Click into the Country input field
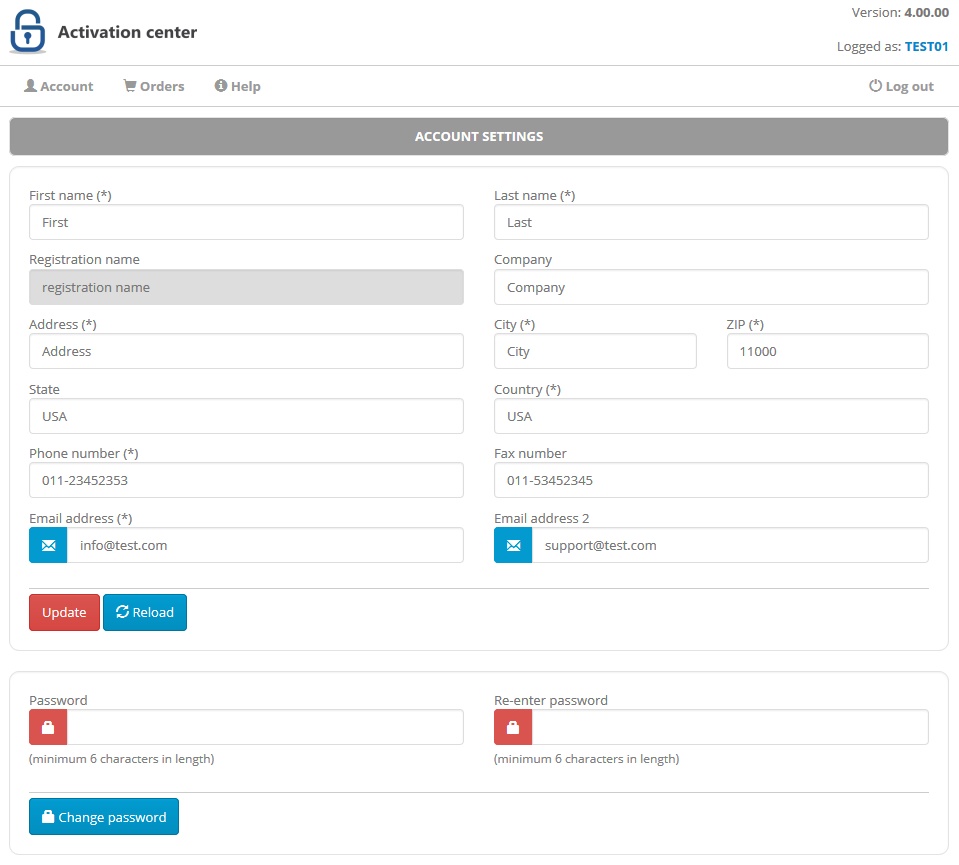 tap(711, 416)
